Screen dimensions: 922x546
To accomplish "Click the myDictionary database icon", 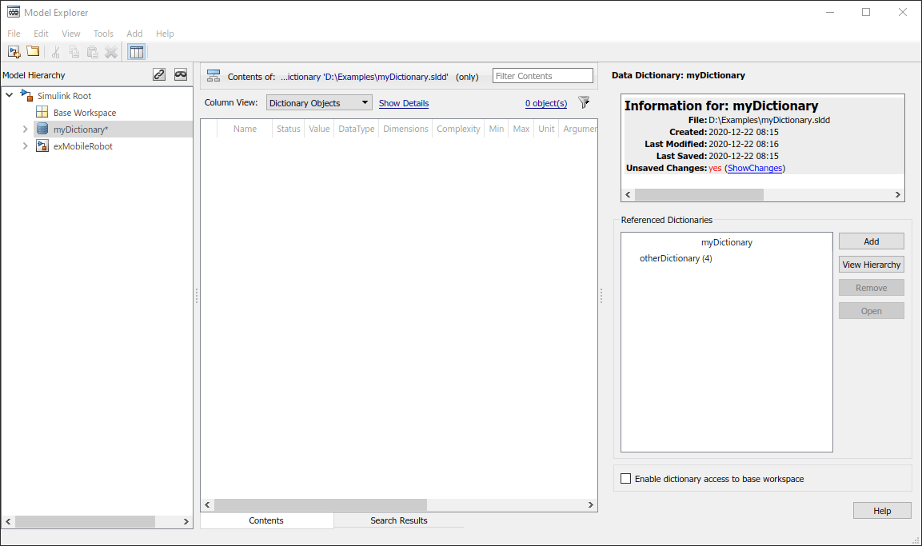I will [x=42, y=129].
